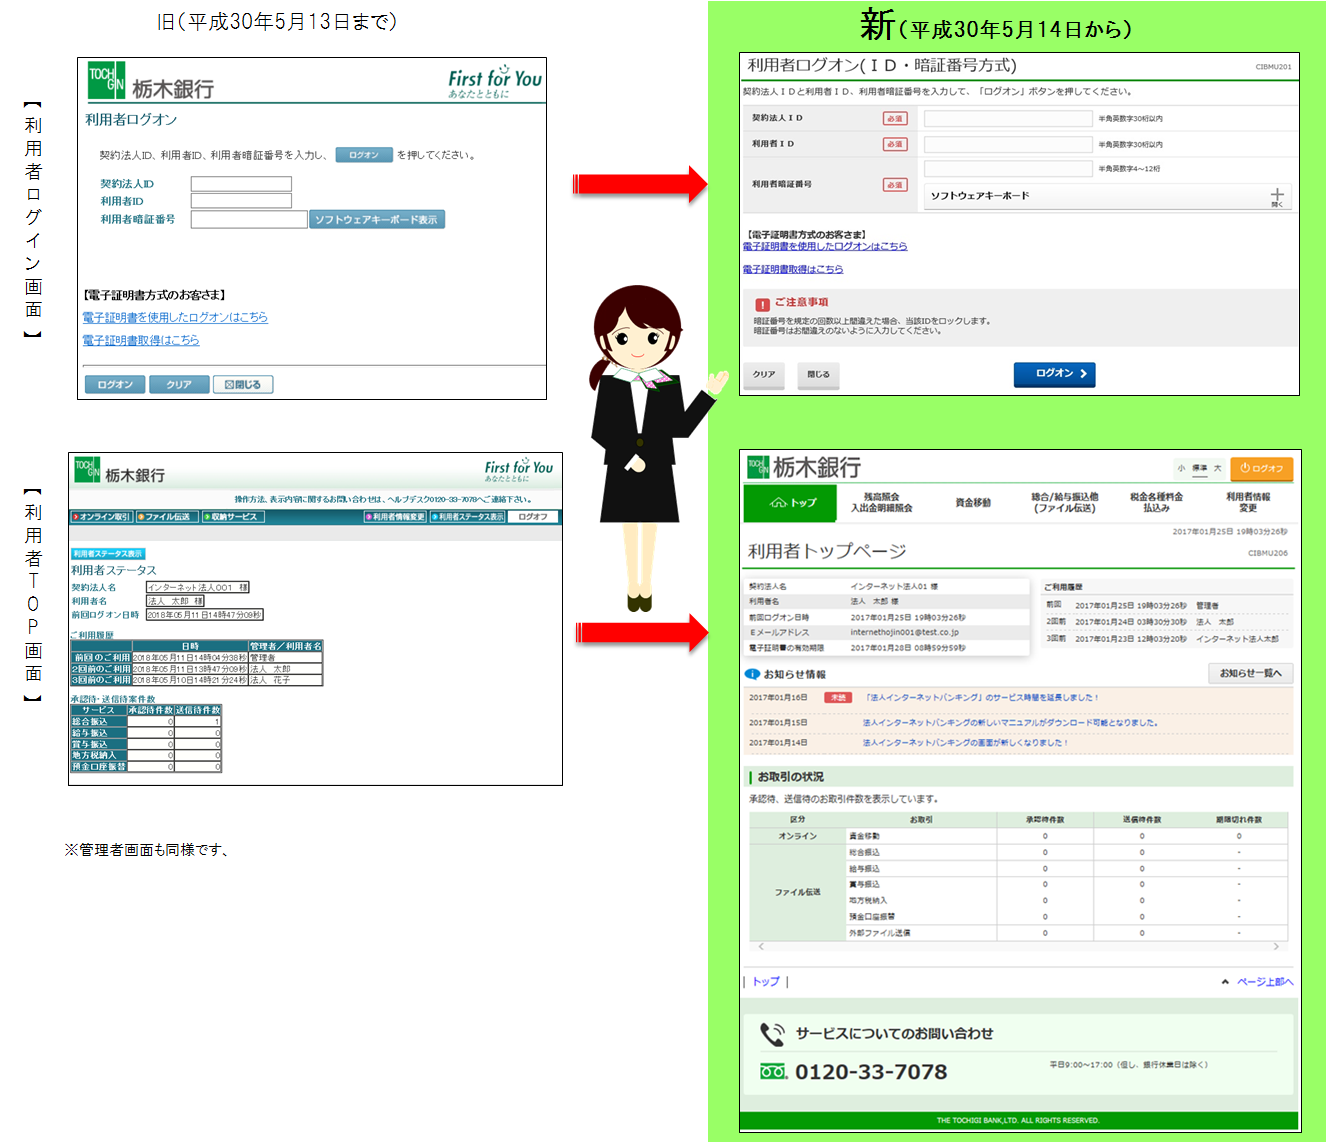Click the red ご注意事項 warning icon
Viewport: 1326px width, 1142px height.
pos(762,304)
